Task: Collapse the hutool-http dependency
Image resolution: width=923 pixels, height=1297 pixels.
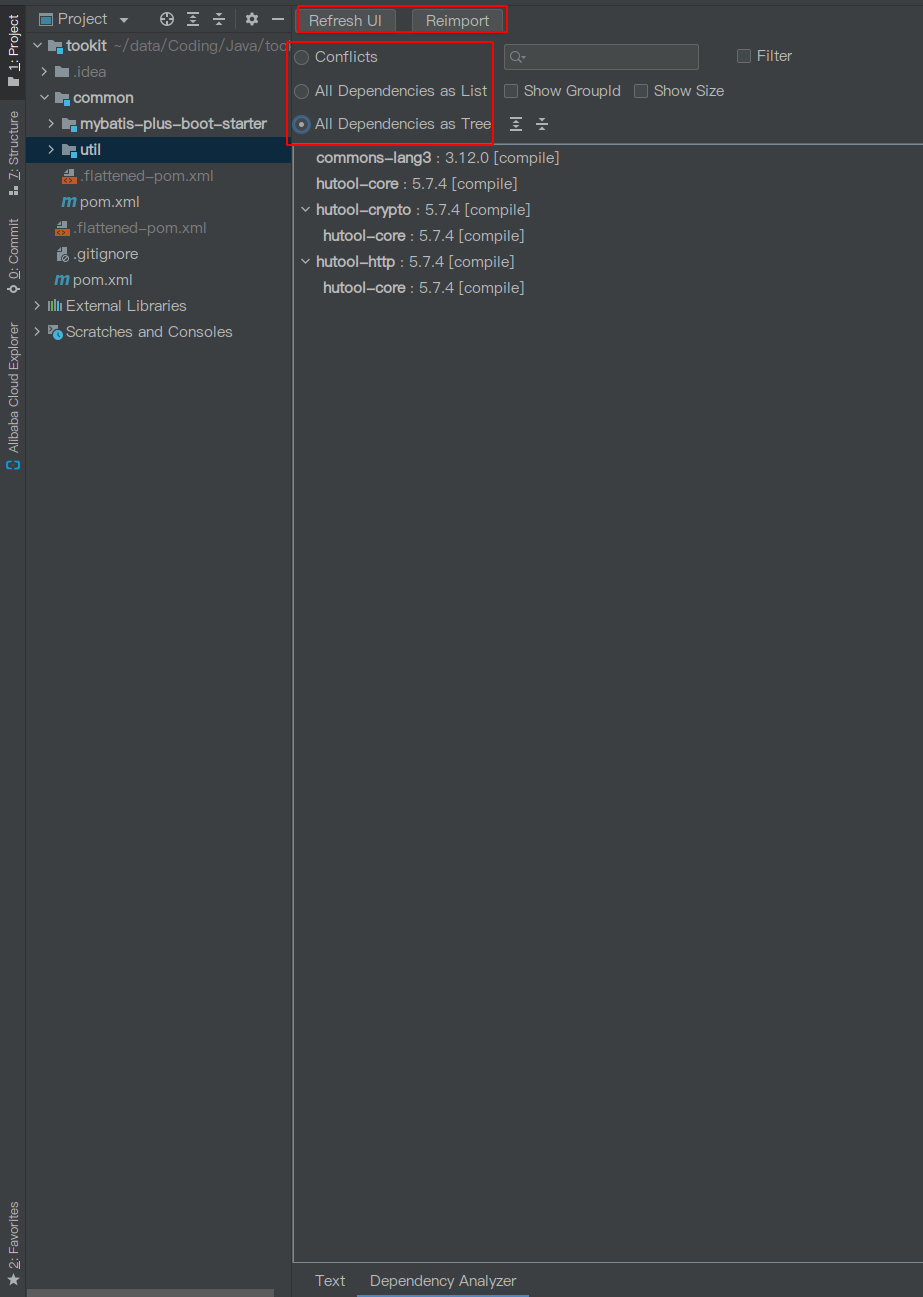Action: point(305,262)
